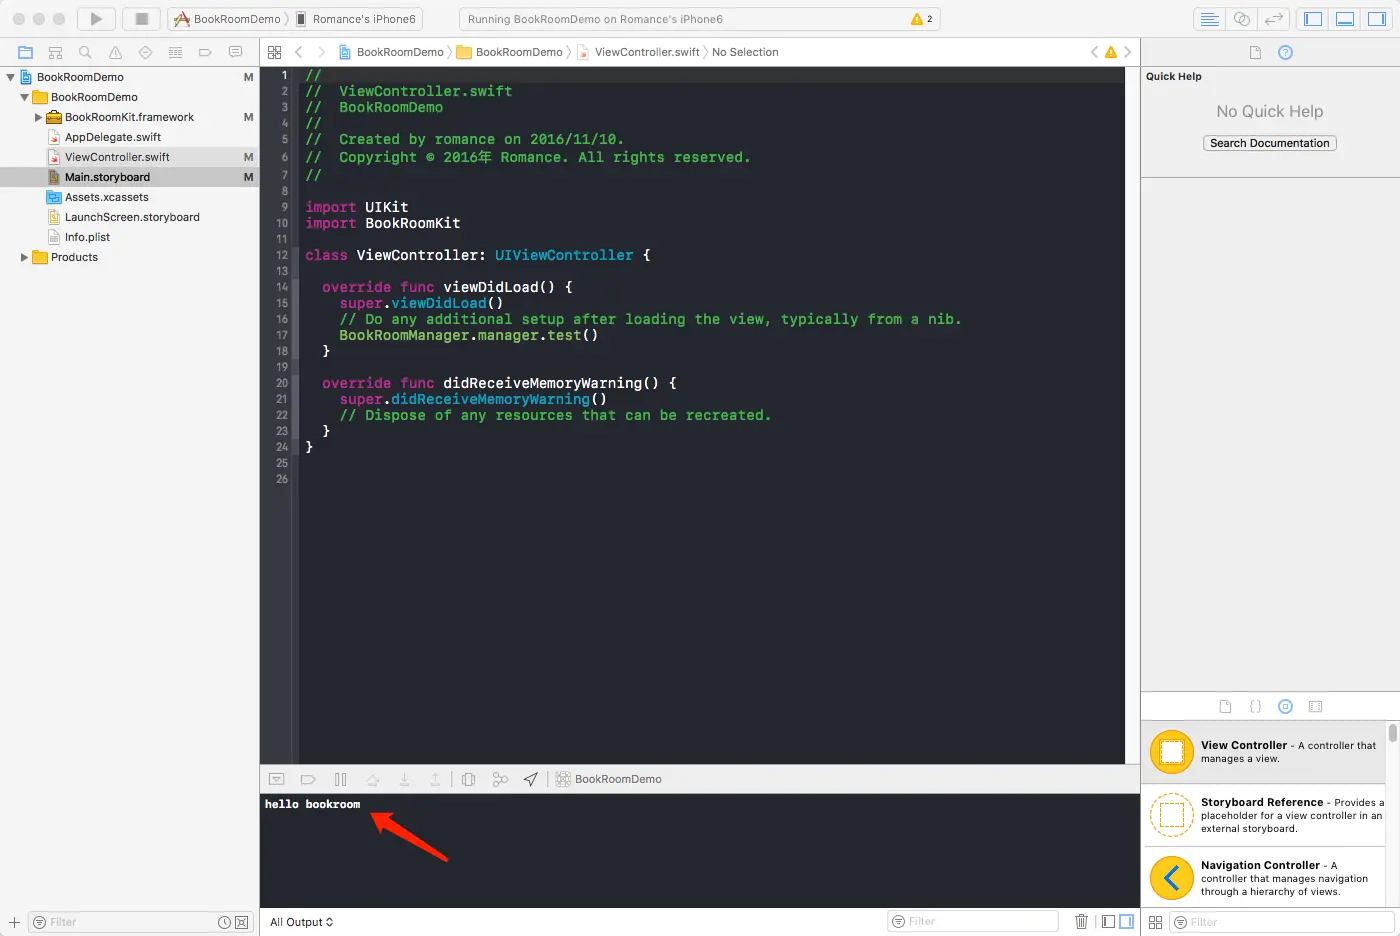Show the Code Snippet library
The width and height of the screenshot is (1400, 936).
[x=1256, y=706]
